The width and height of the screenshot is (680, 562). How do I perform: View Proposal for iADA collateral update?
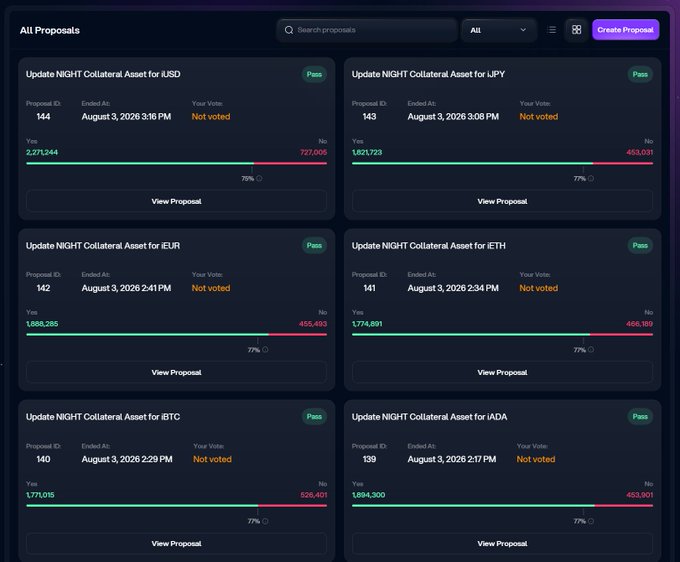[502, 544]
